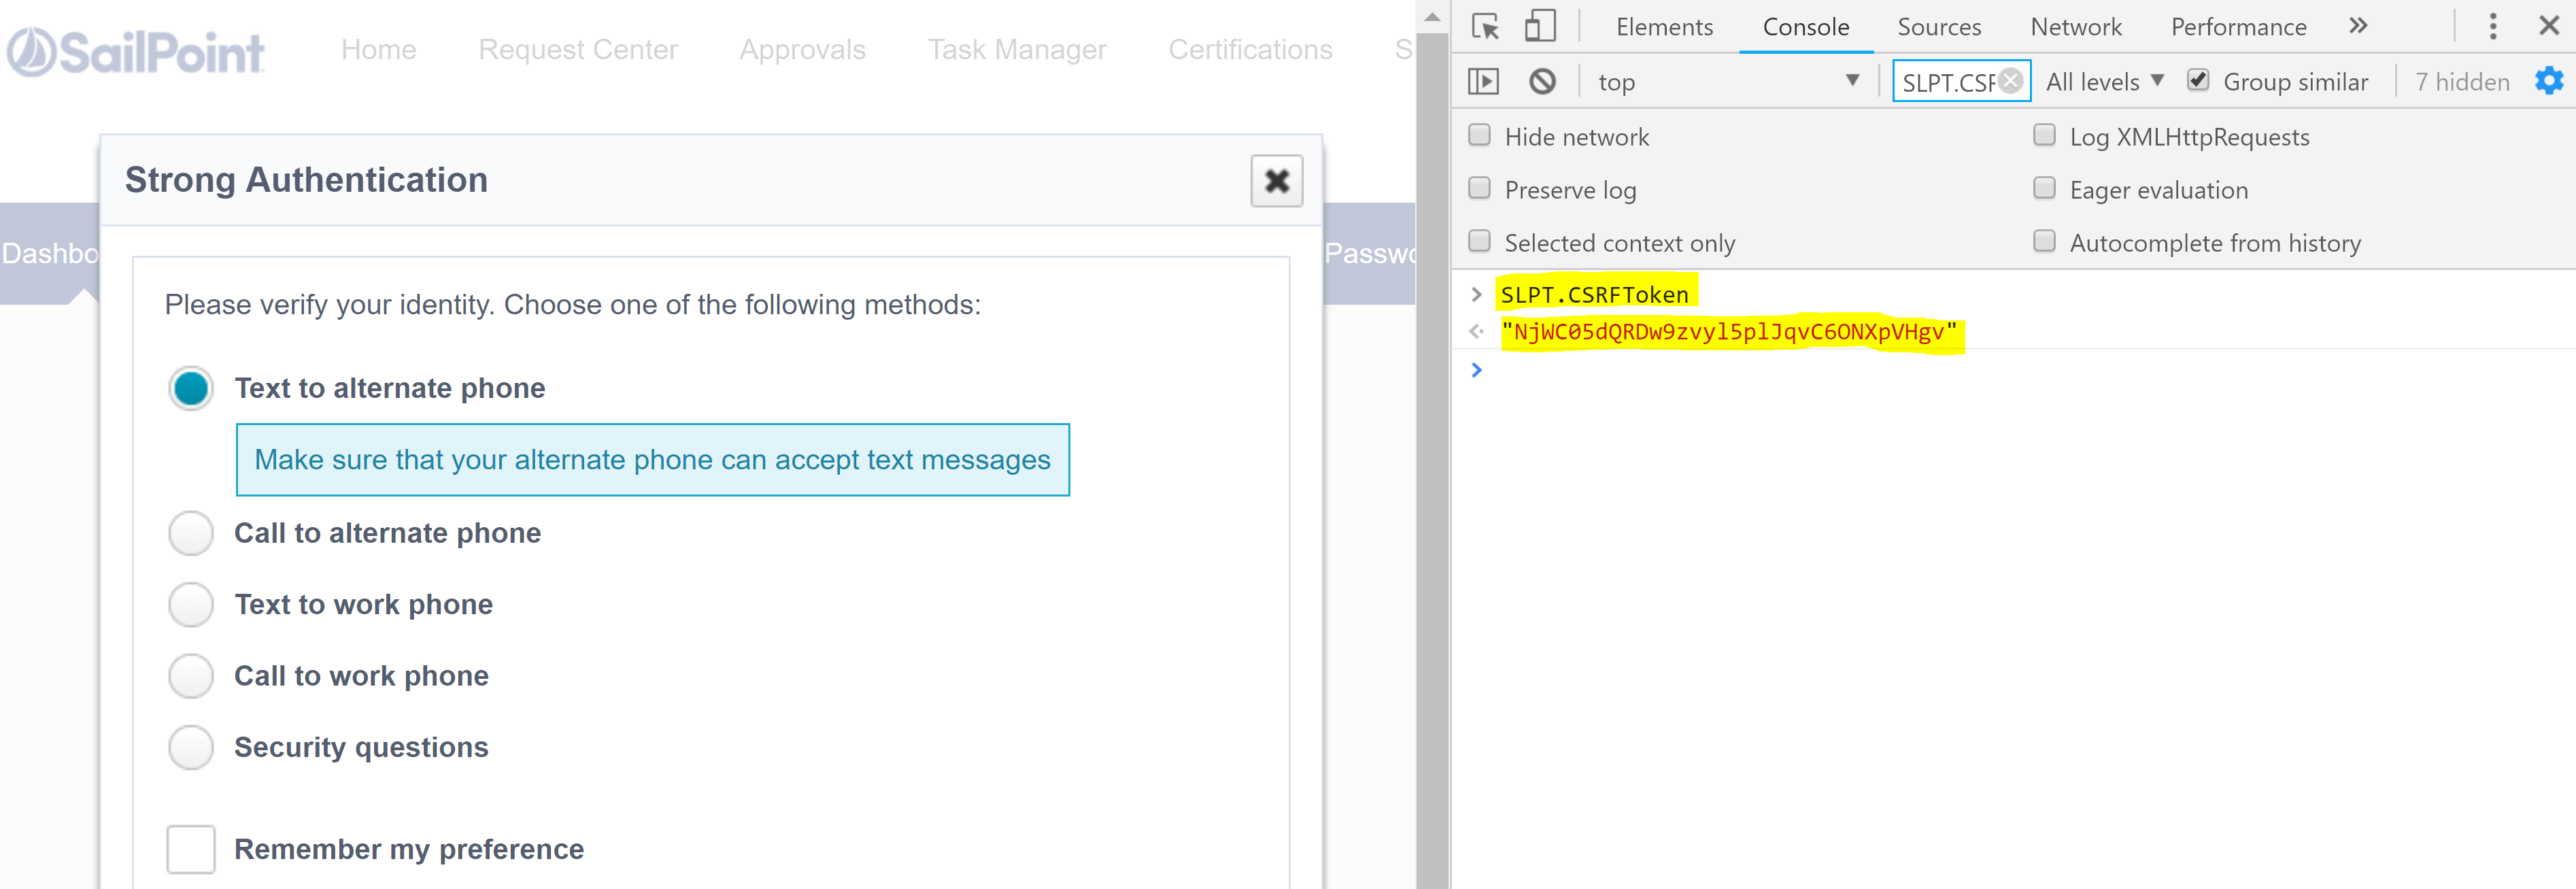Click the console filter input field

[1946, 82]
